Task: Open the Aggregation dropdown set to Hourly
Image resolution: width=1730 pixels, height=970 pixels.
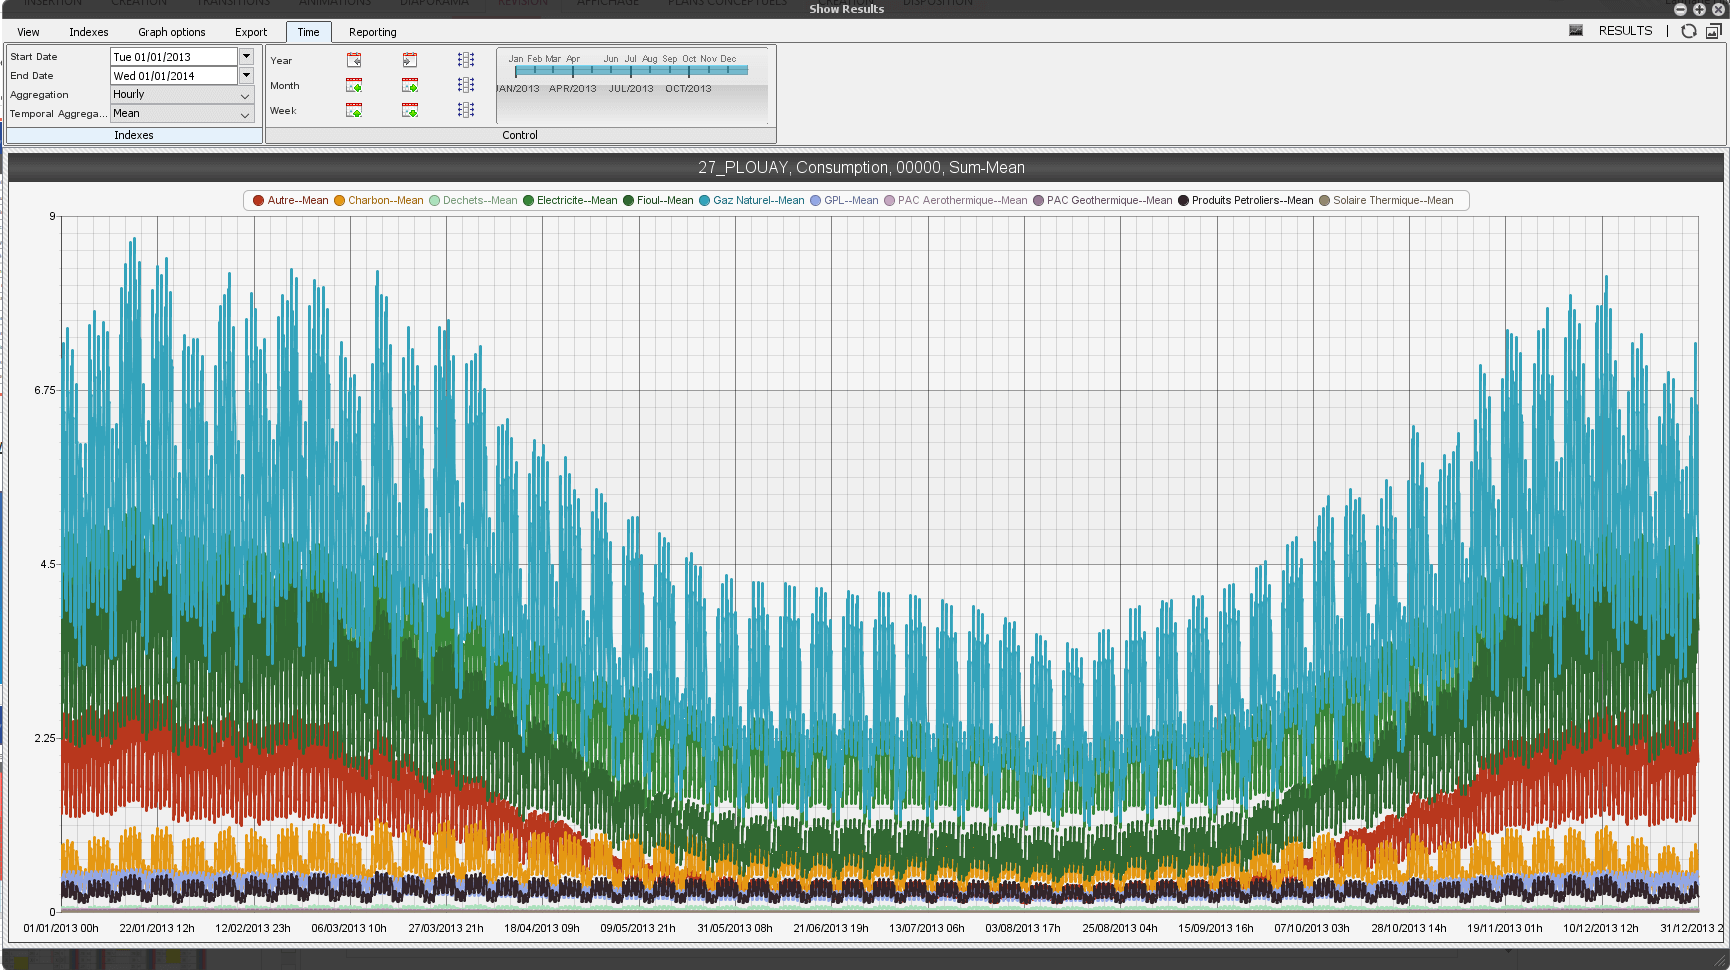Action: point(181,95)
